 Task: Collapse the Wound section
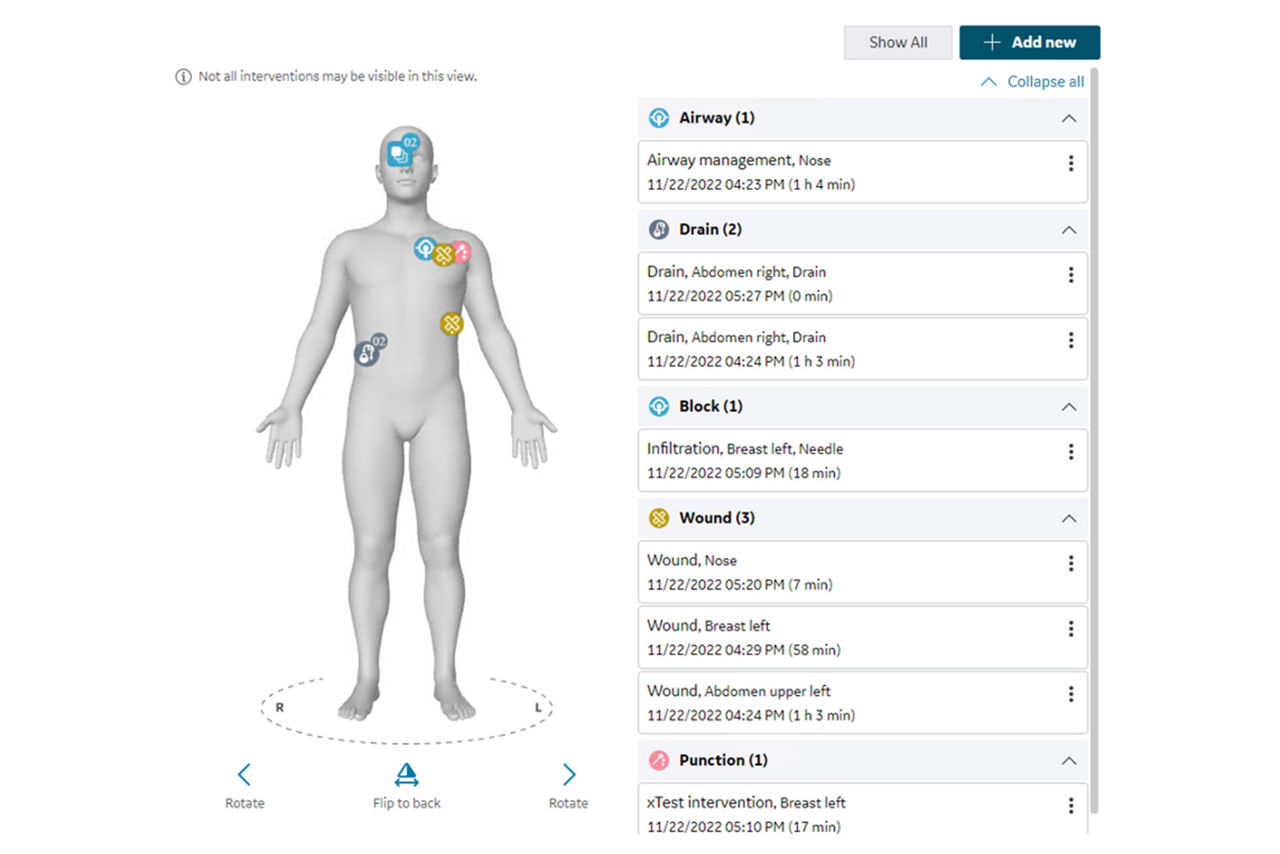pyautogui.click(x=1070, y=518)
